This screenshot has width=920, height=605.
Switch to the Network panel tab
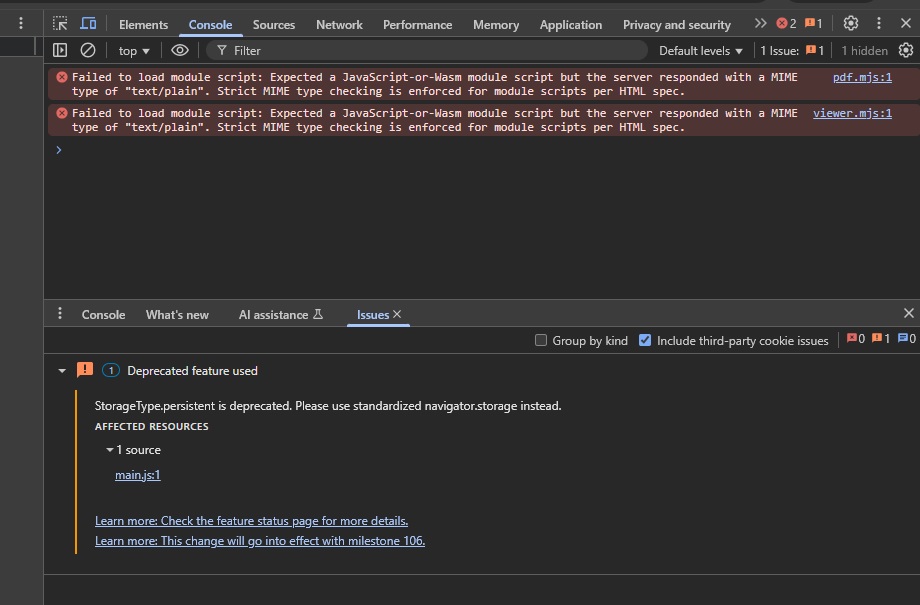339,24
